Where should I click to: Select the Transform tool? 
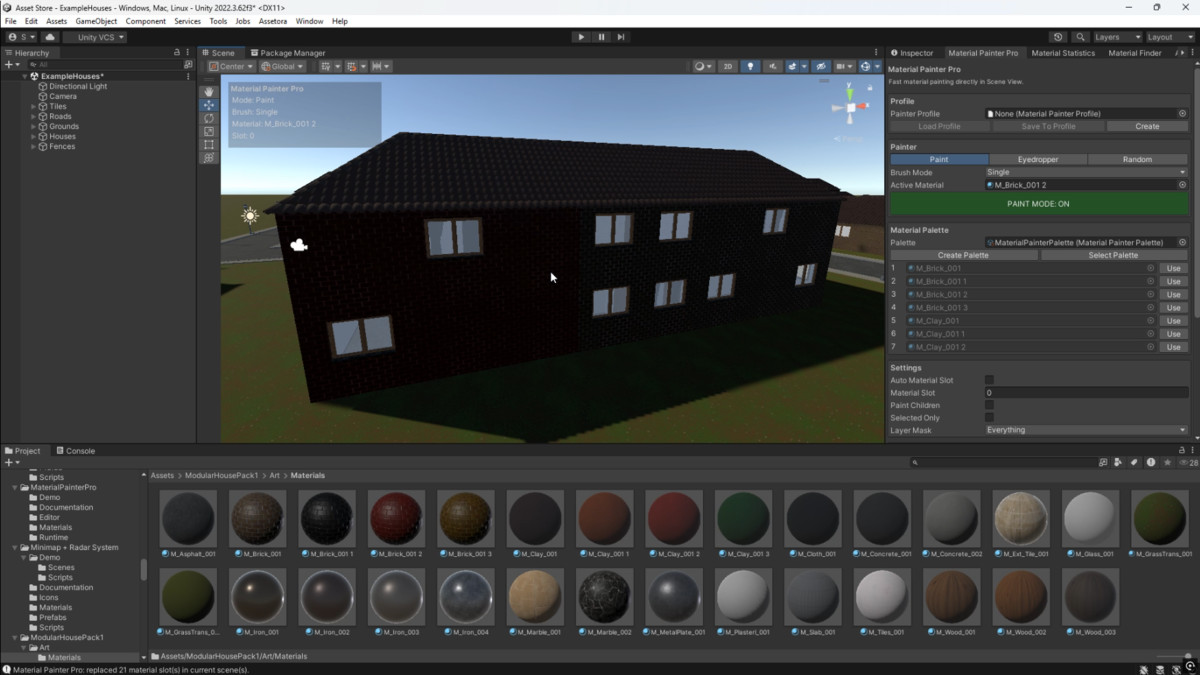[208, 157]
